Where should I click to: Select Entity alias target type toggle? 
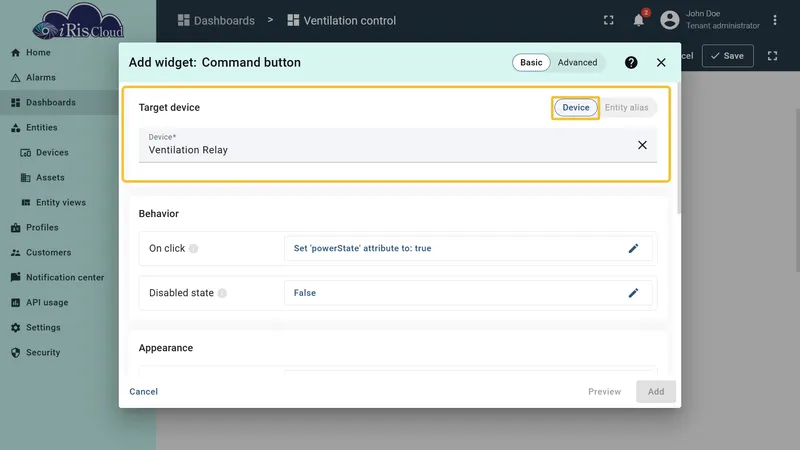point(627,108)
